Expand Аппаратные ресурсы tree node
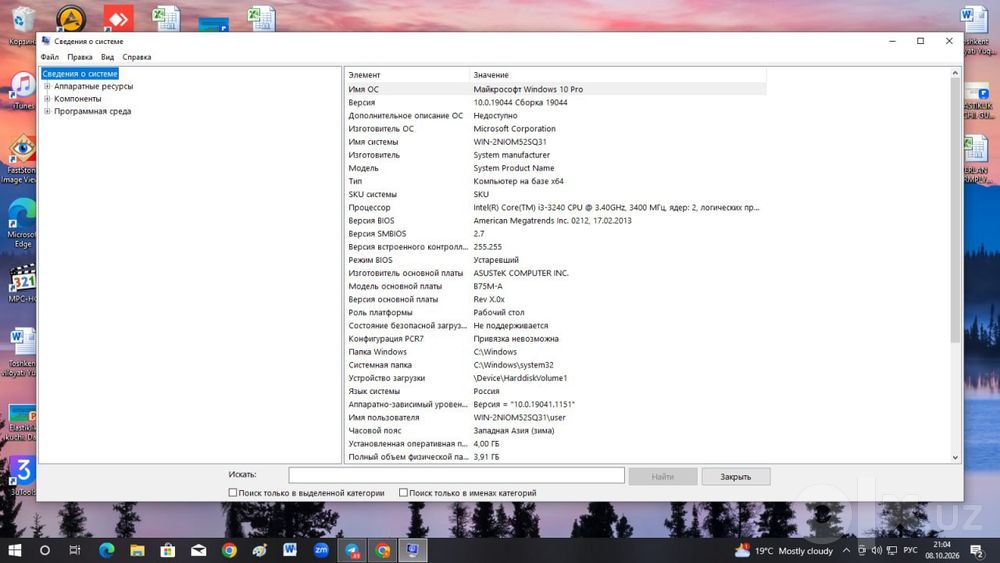Image resolution: width=1000 pixels, height=563 pixels. [x=47, y=86]
